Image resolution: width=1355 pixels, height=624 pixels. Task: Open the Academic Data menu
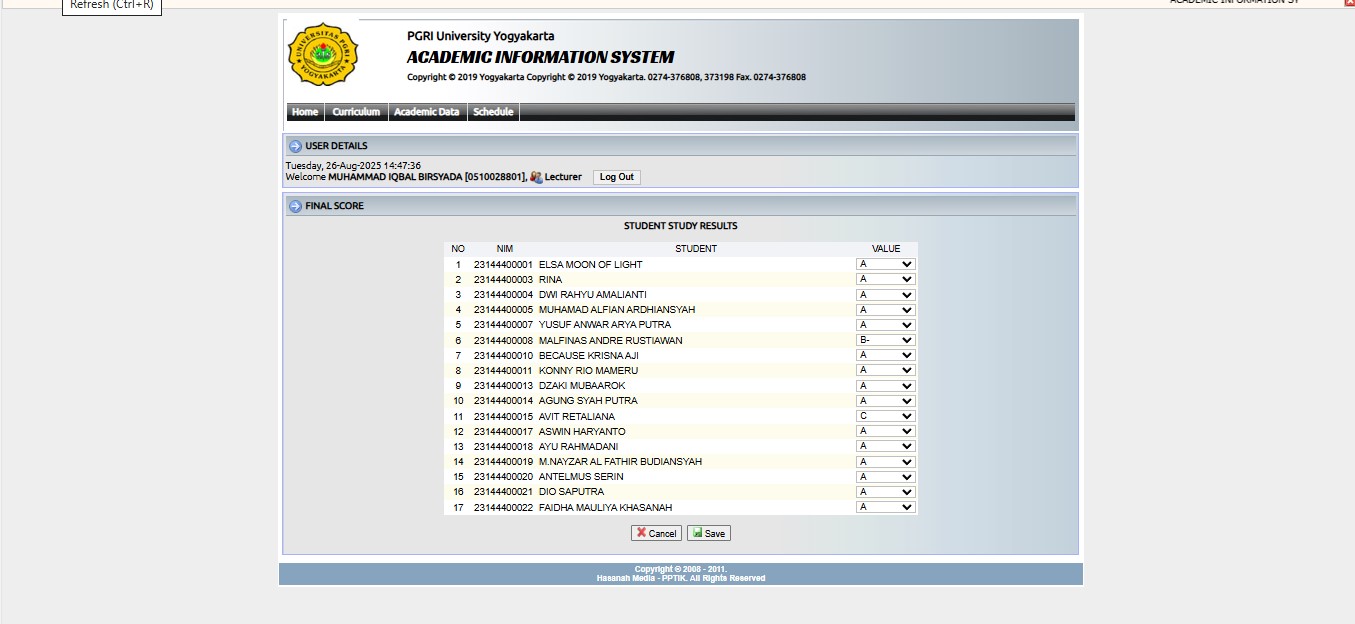426,112
